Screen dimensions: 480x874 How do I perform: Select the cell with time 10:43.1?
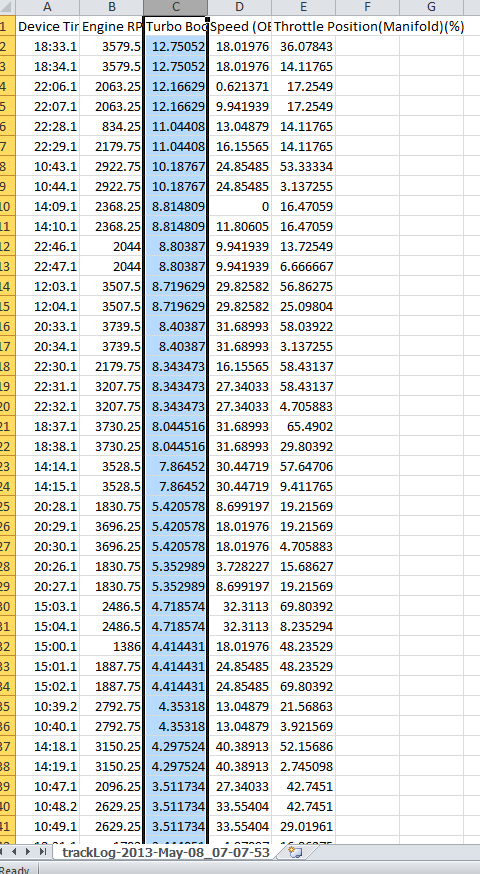point(47,167)
